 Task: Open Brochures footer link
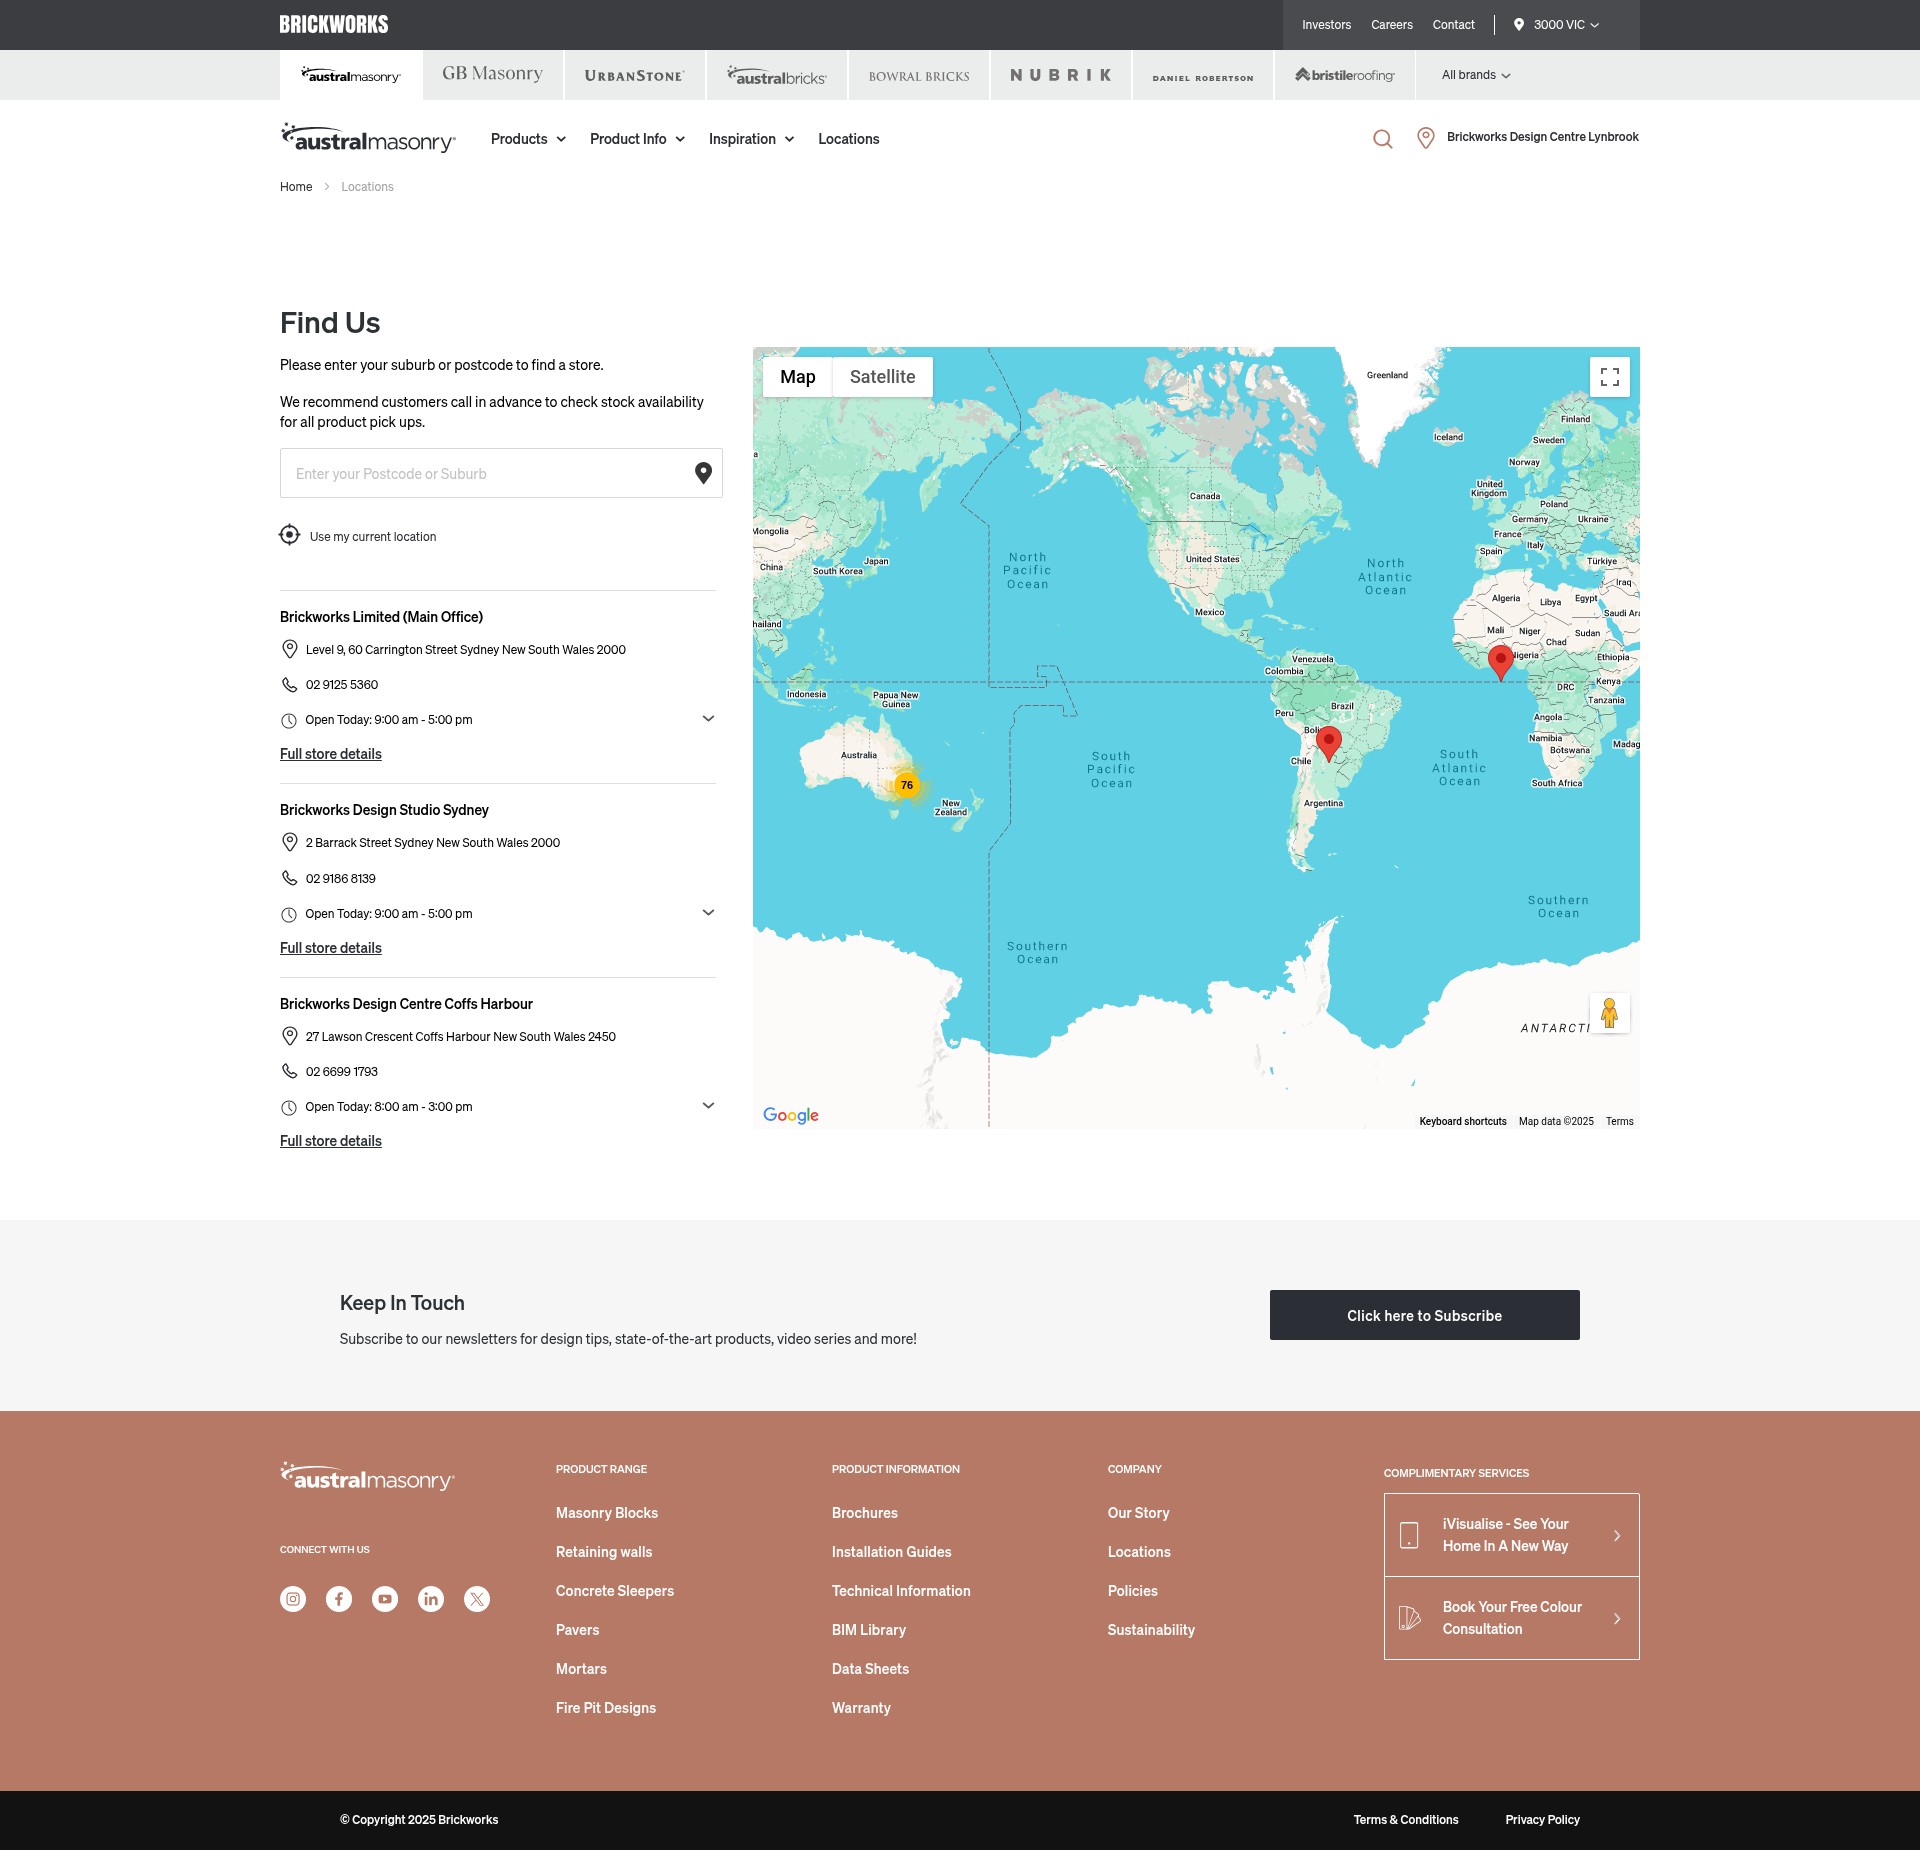pyautogui.click(x=865, y=1513)
